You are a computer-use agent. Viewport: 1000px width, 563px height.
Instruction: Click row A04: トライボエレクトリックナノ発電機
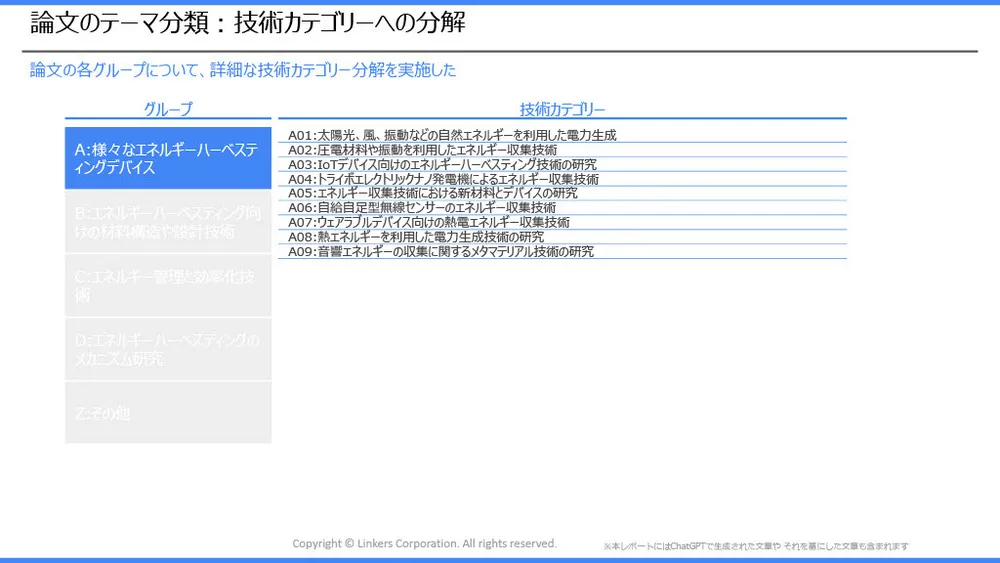(562, 179)
